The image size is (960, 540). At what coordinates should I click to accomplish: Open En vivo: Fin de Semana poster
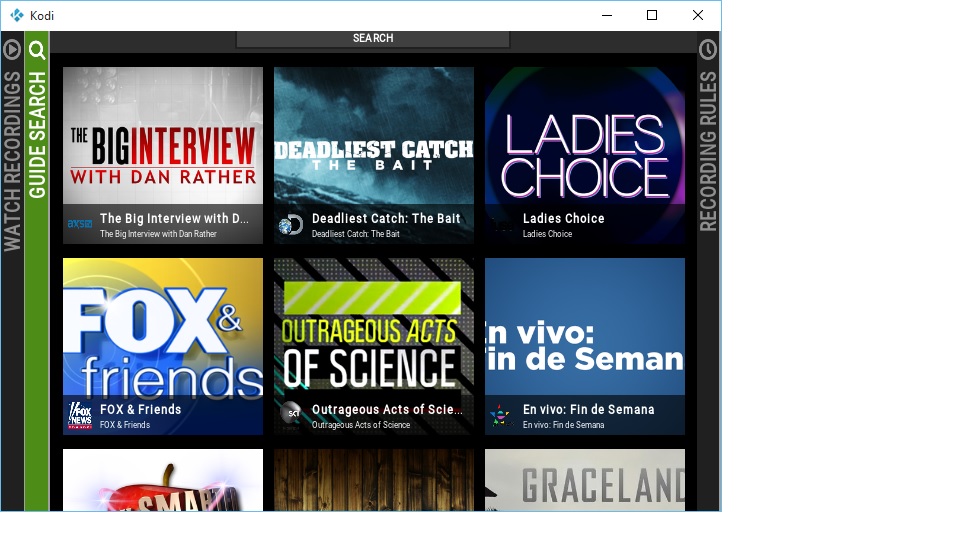pos(585,347)
